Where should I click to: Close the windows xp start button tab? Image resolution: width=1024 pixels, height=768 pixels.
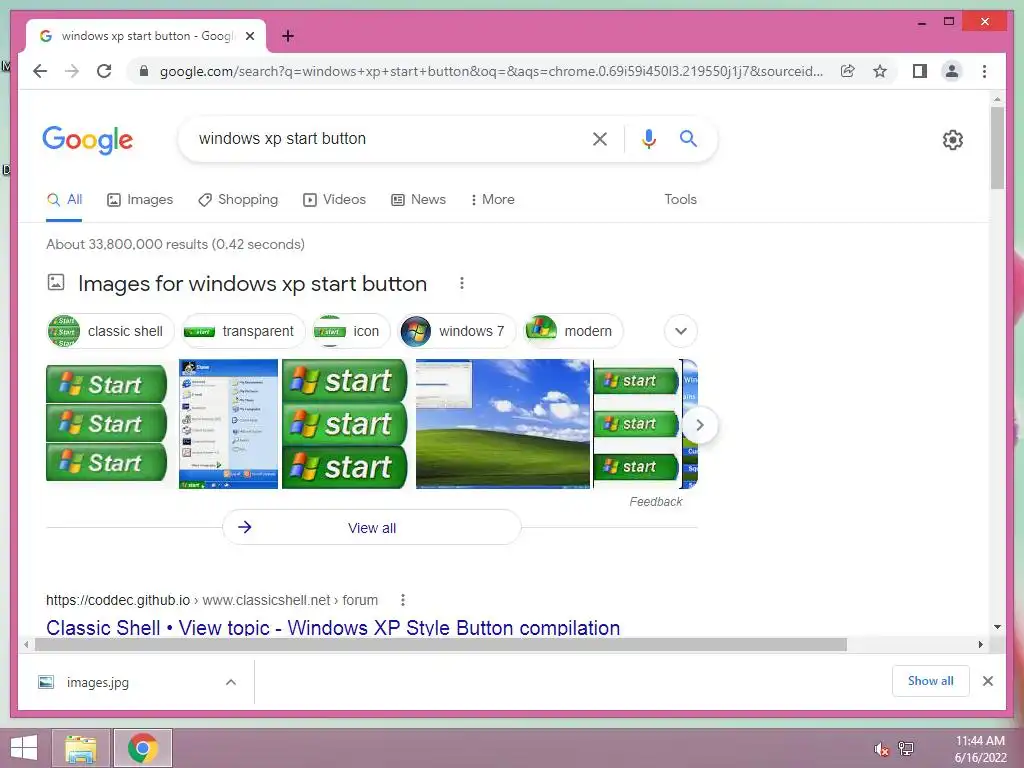pyautogui.click(x=249, y=36)
